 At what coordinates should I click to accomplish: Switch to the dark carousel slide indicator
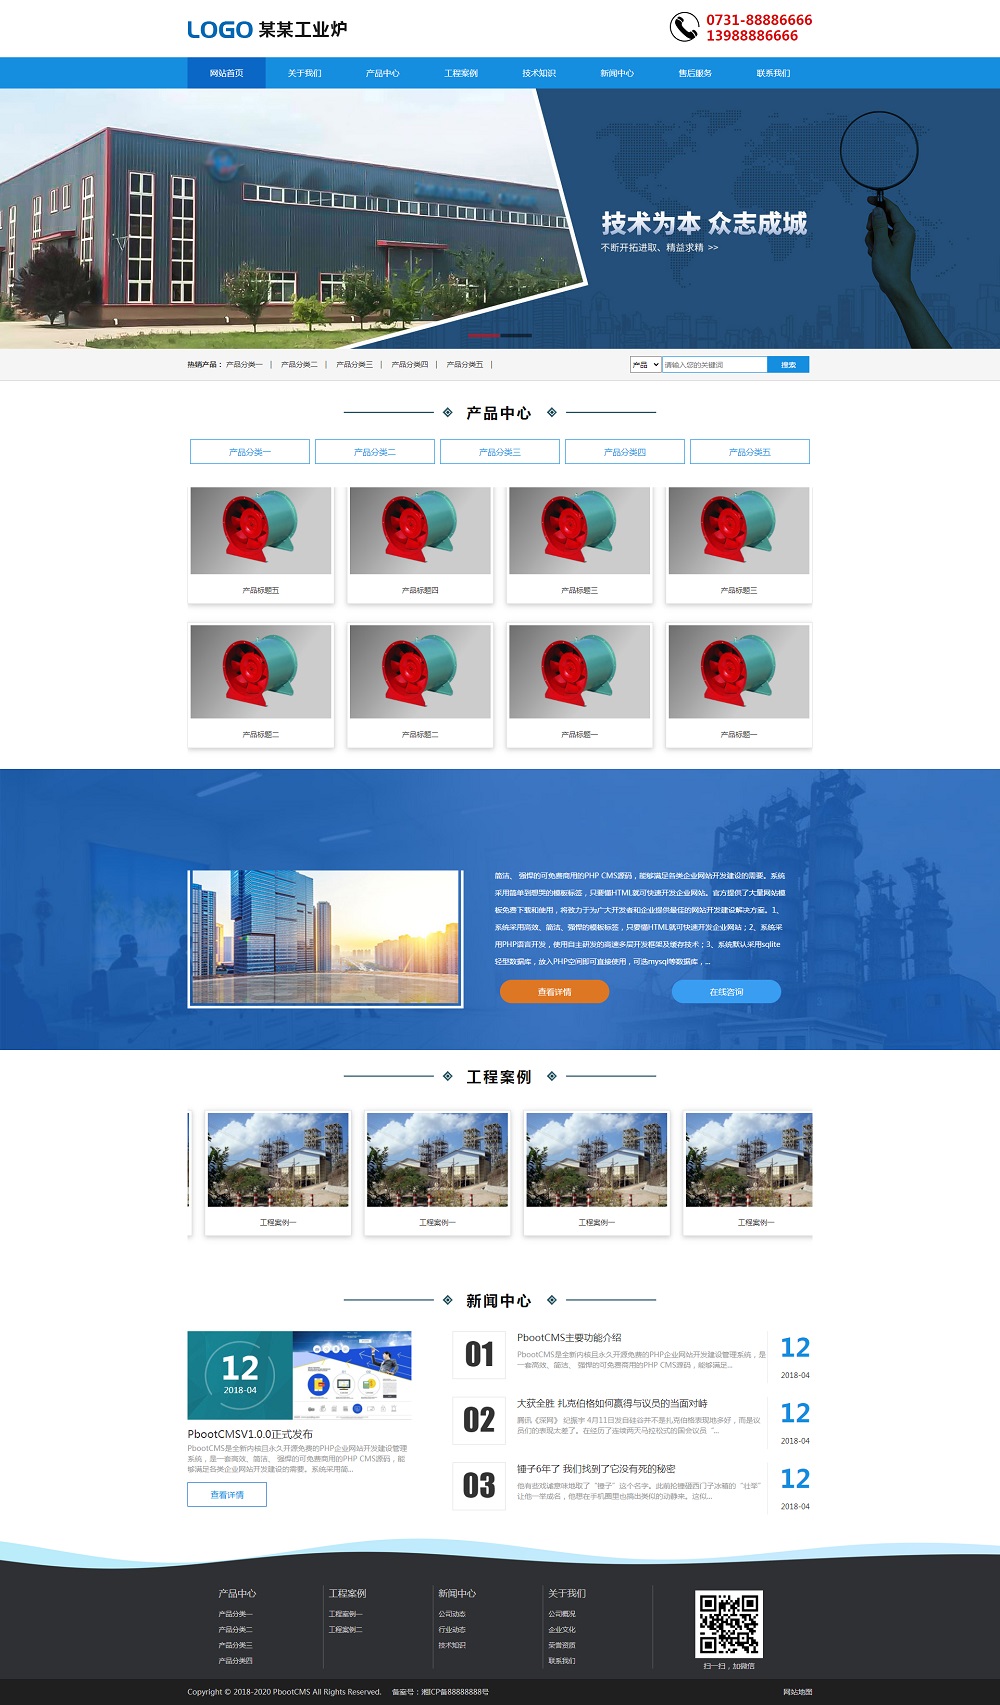(x=516, y=335)
